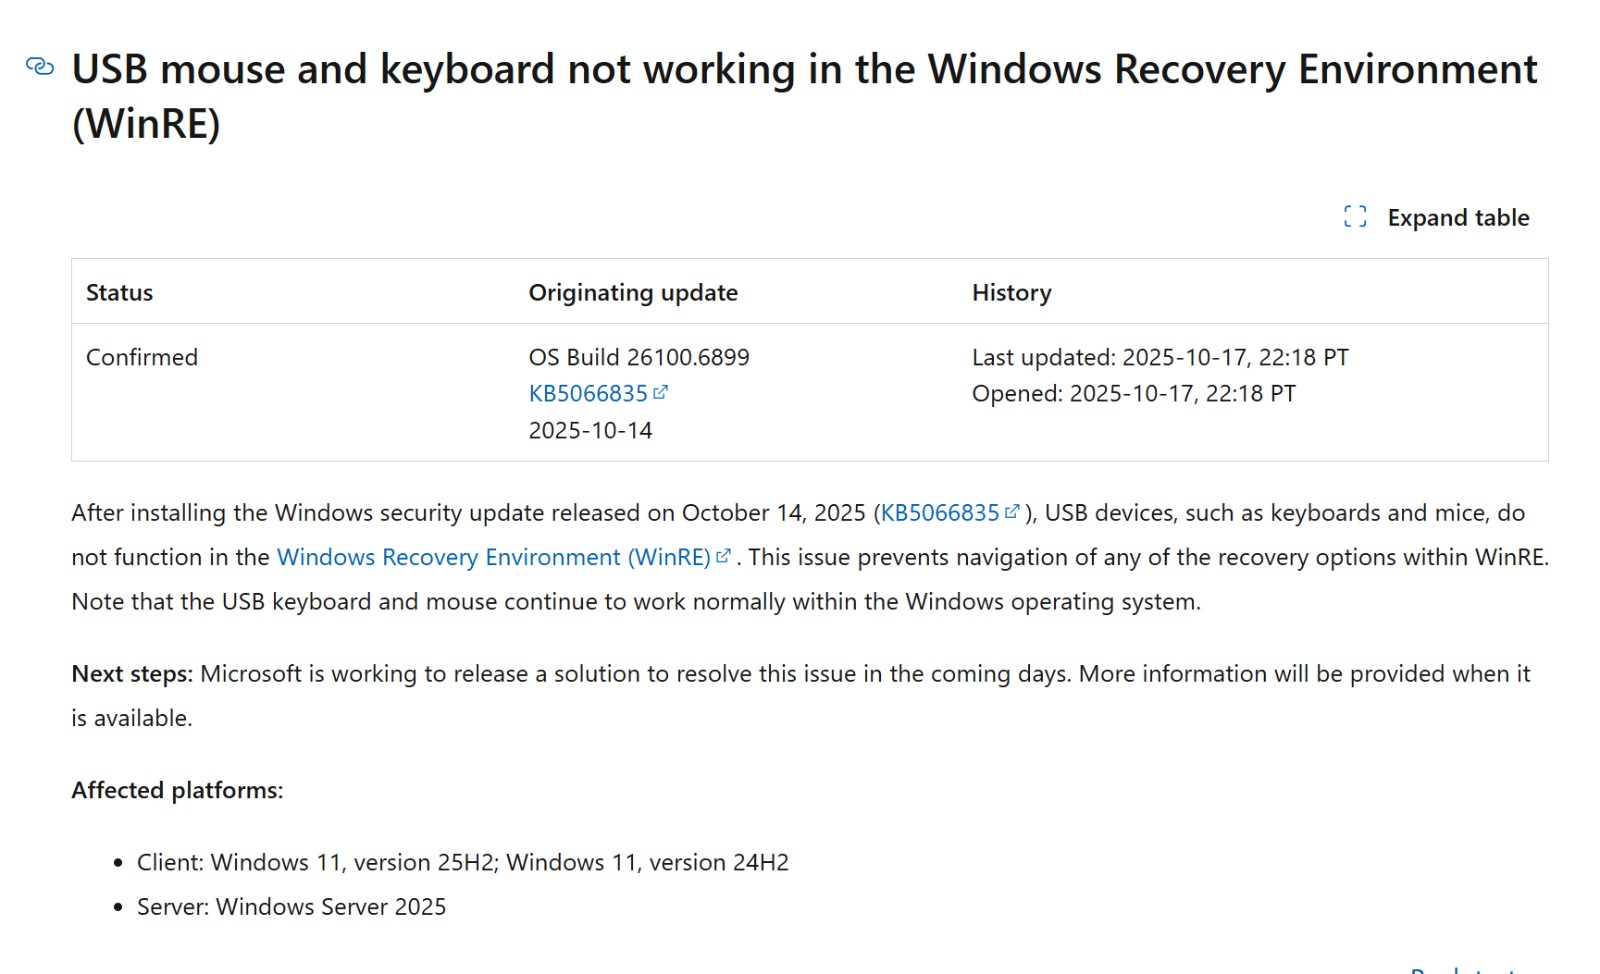
Task: Select the Originating update column header
Action: click(x=633, y=293)
